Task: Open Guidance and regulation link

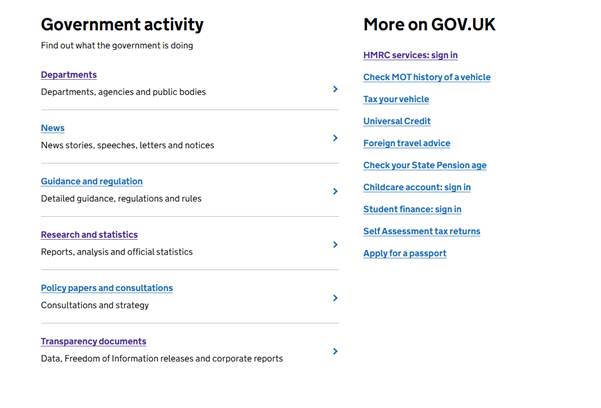Action: [x=92, y=181]
